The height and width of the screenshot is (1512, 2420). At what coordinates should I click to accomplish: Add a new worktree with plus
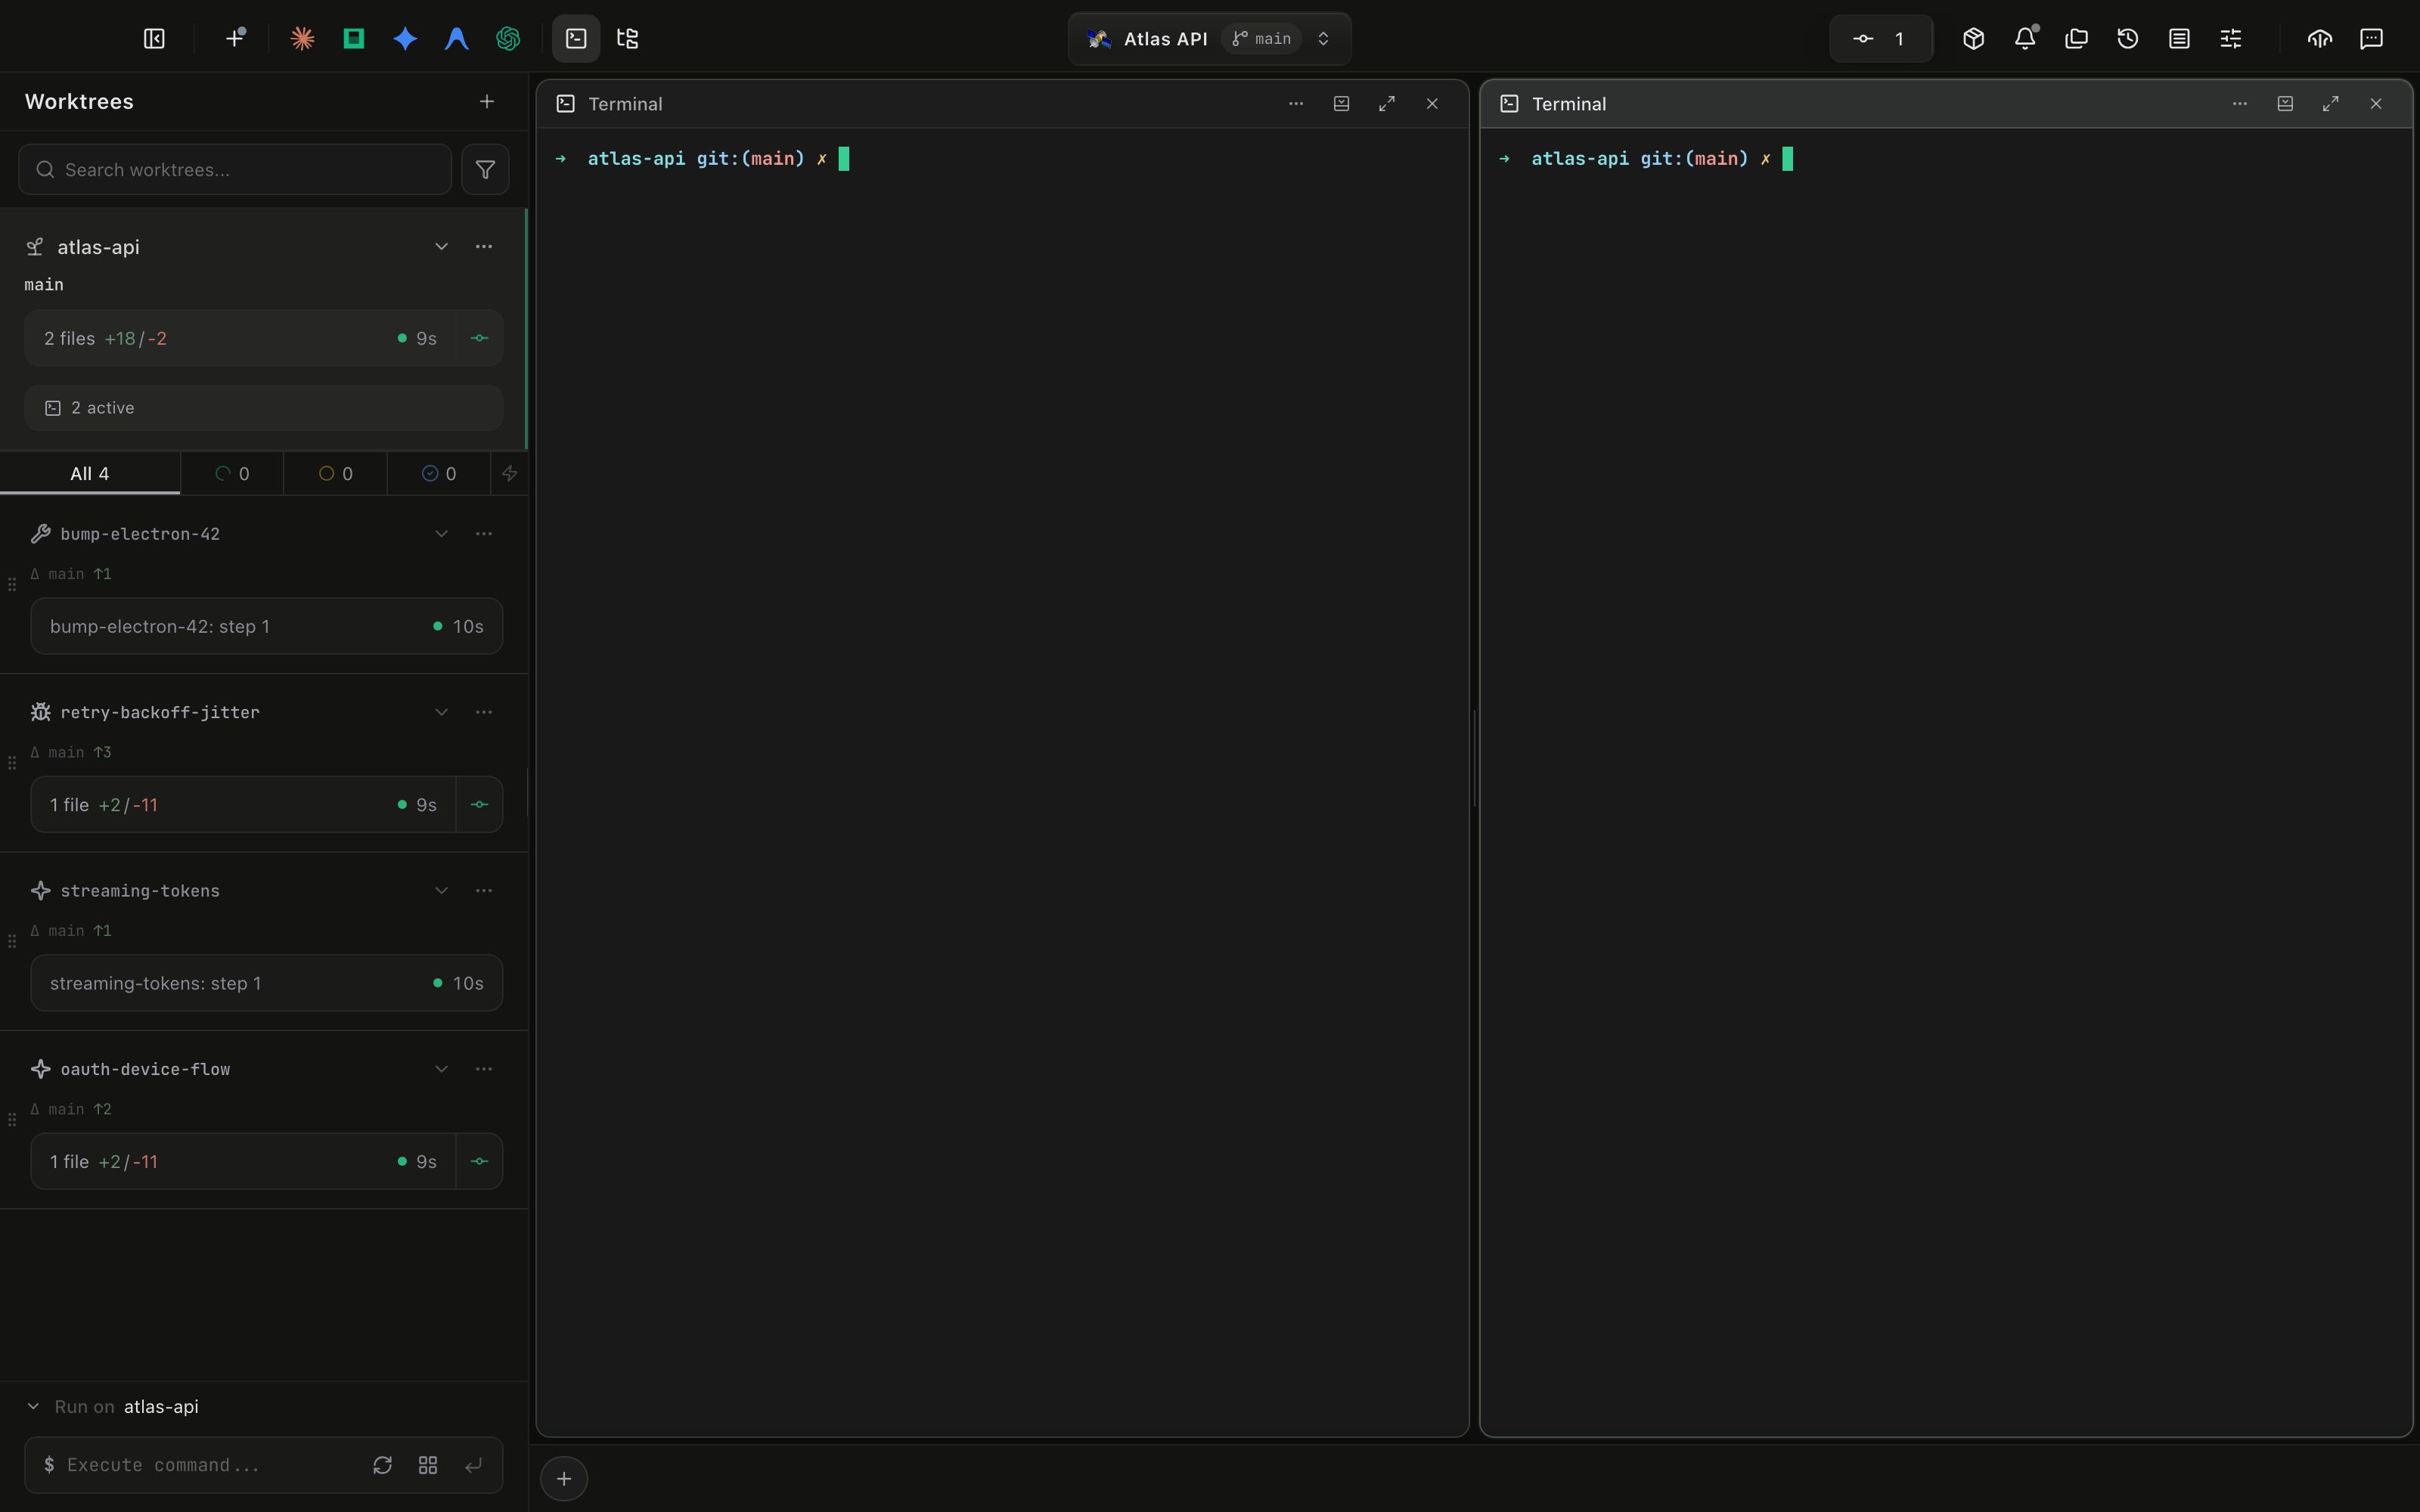pos(487,101)
